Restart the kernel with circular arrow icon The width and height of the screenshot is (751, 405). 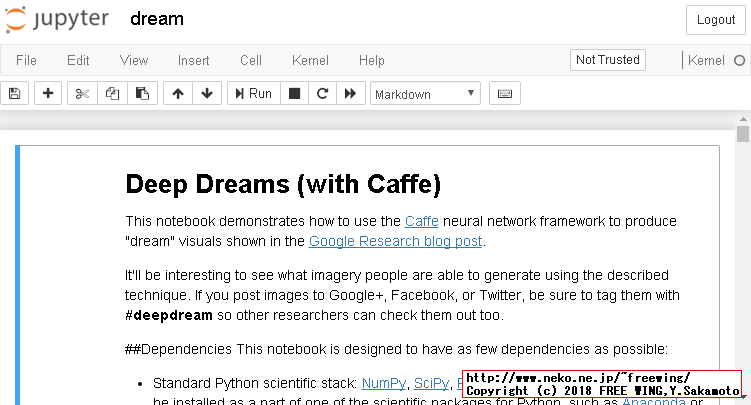pyautogui.click(x=322, y=94)
